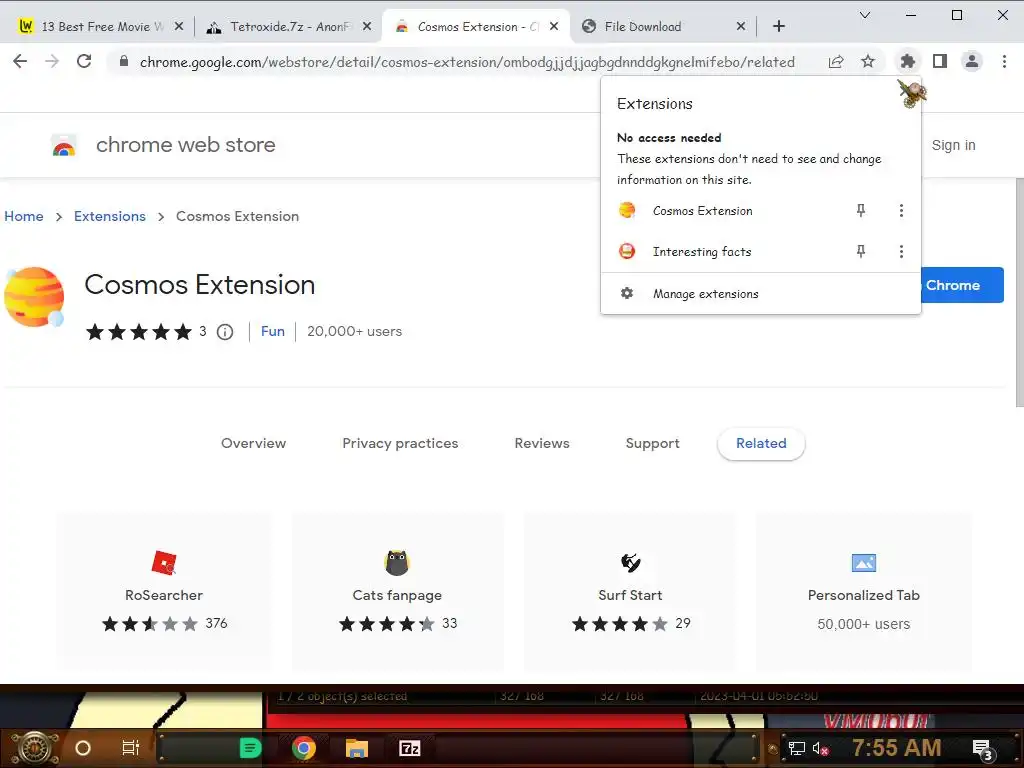This screenshot has height=768, width=1024.
Task: Open Manage extensions
Action: pyautogui.click(x=761, y=294)
